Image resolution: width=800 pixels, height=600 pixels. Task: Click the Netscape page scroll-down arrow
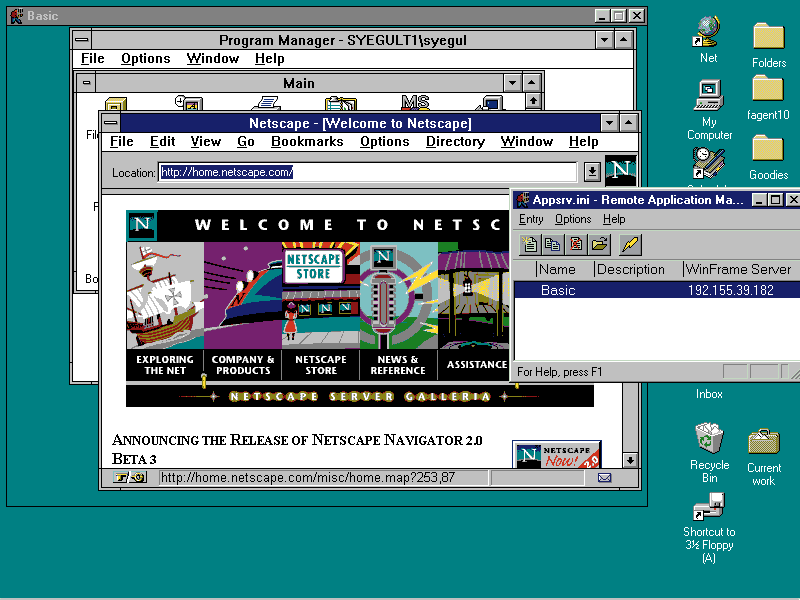click(x=630, y=460)
